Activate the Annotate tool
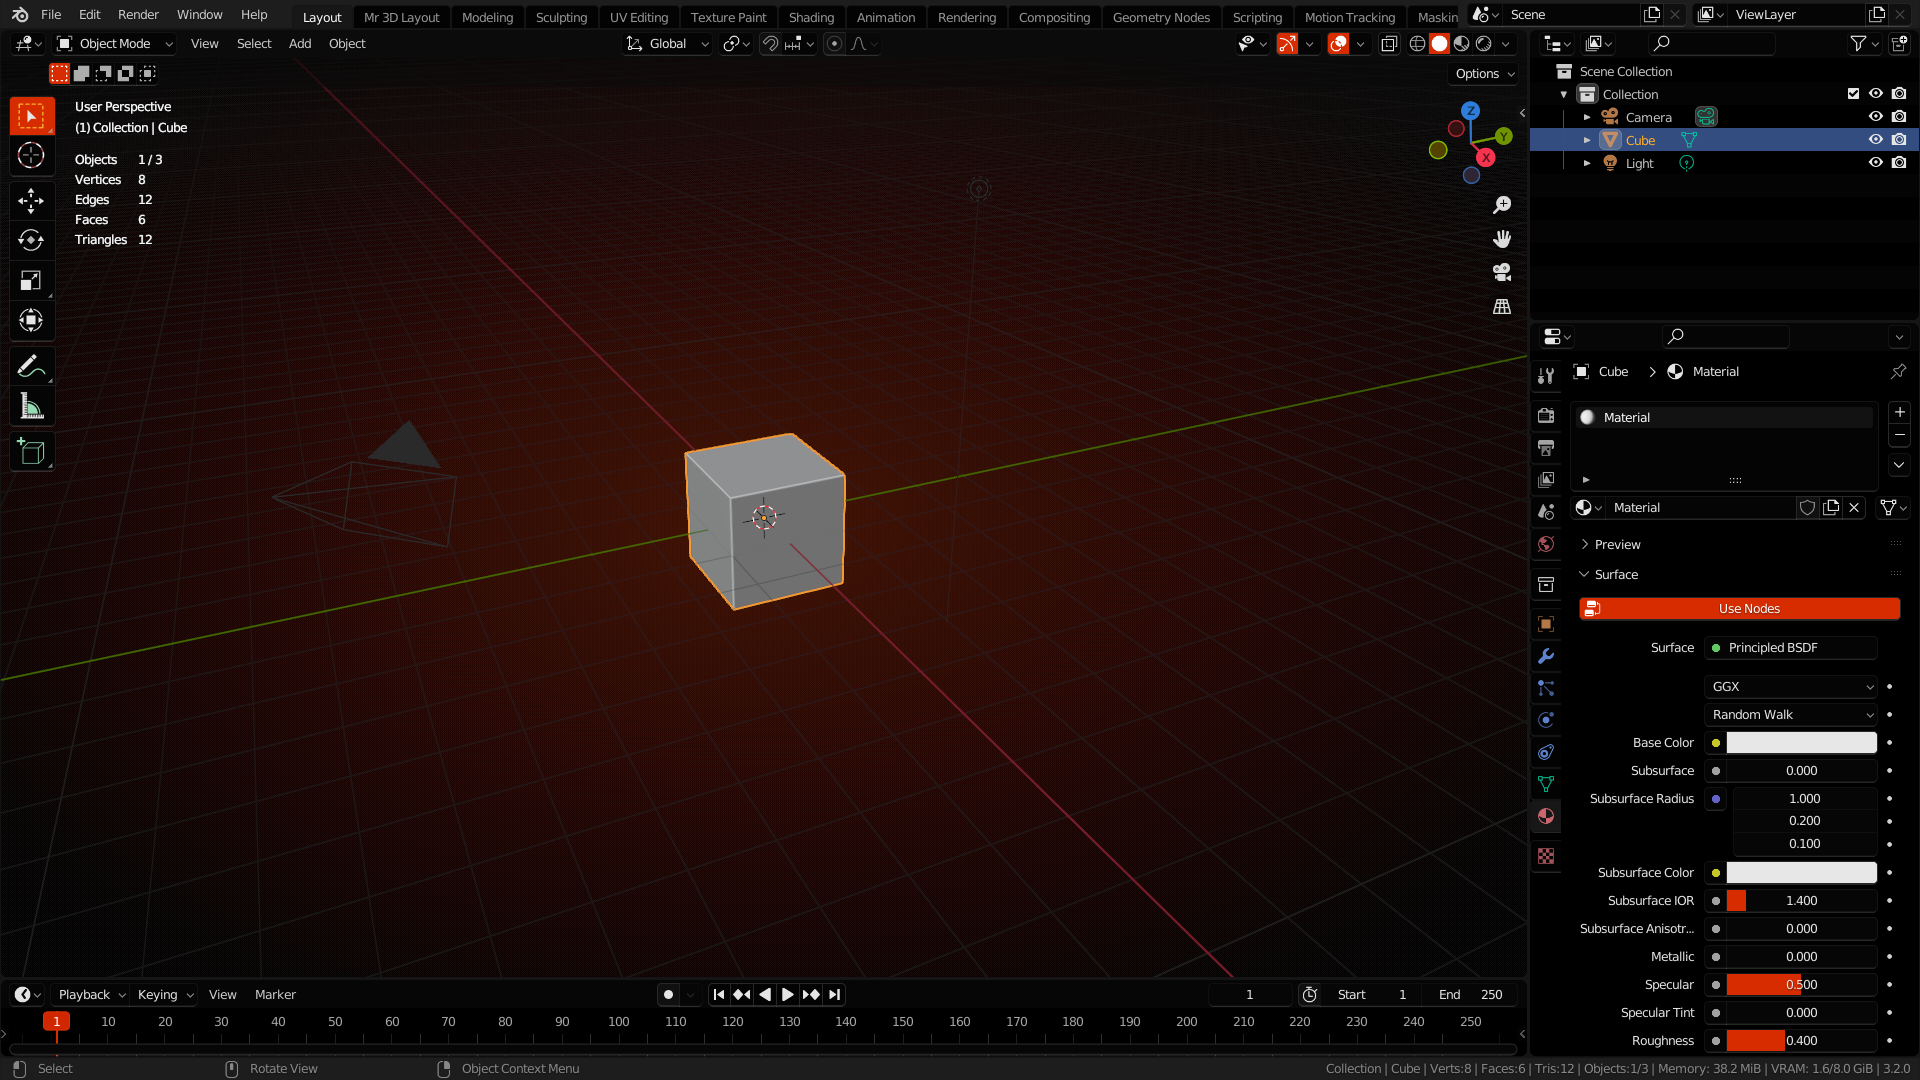This screenshot has height=1080, width=1920. [x=32, y=366]
